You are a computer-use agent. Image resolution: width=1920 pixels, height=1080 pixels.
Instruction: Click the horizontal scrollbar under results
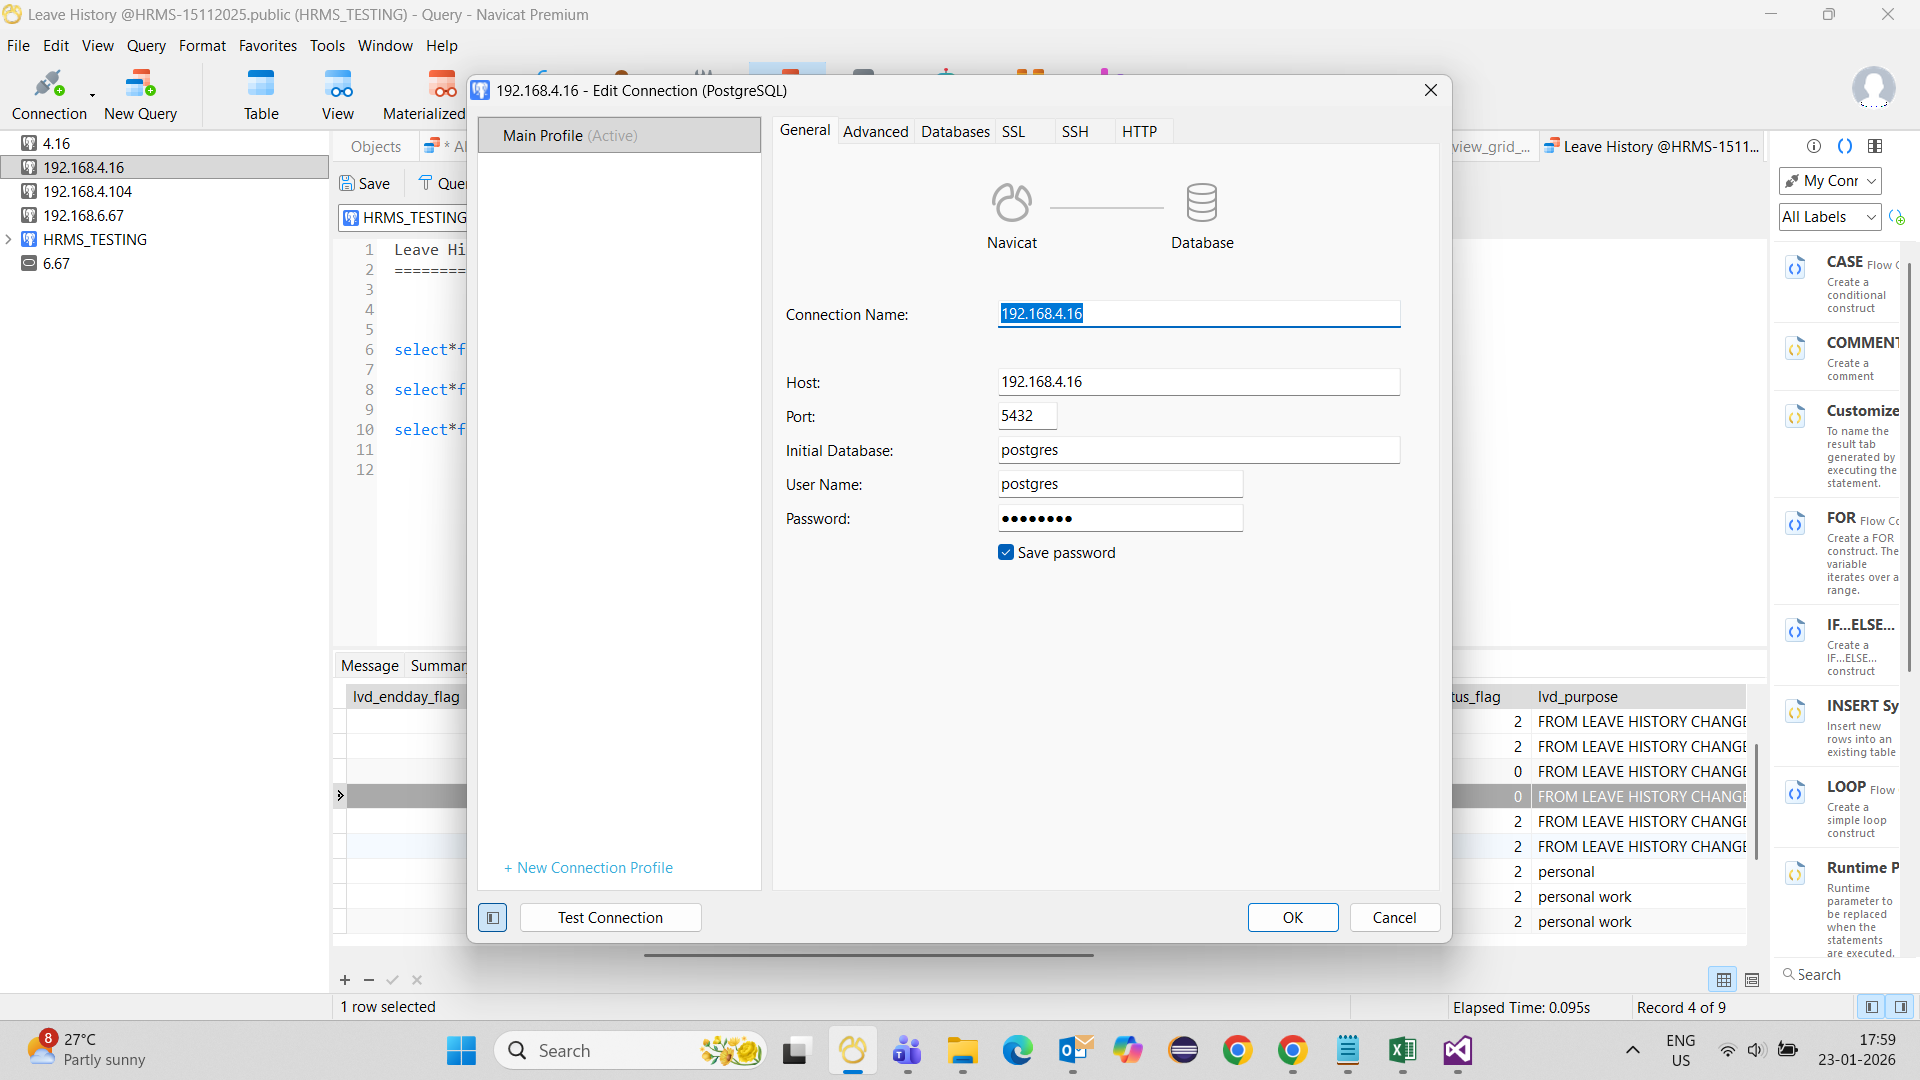point(868,955)
